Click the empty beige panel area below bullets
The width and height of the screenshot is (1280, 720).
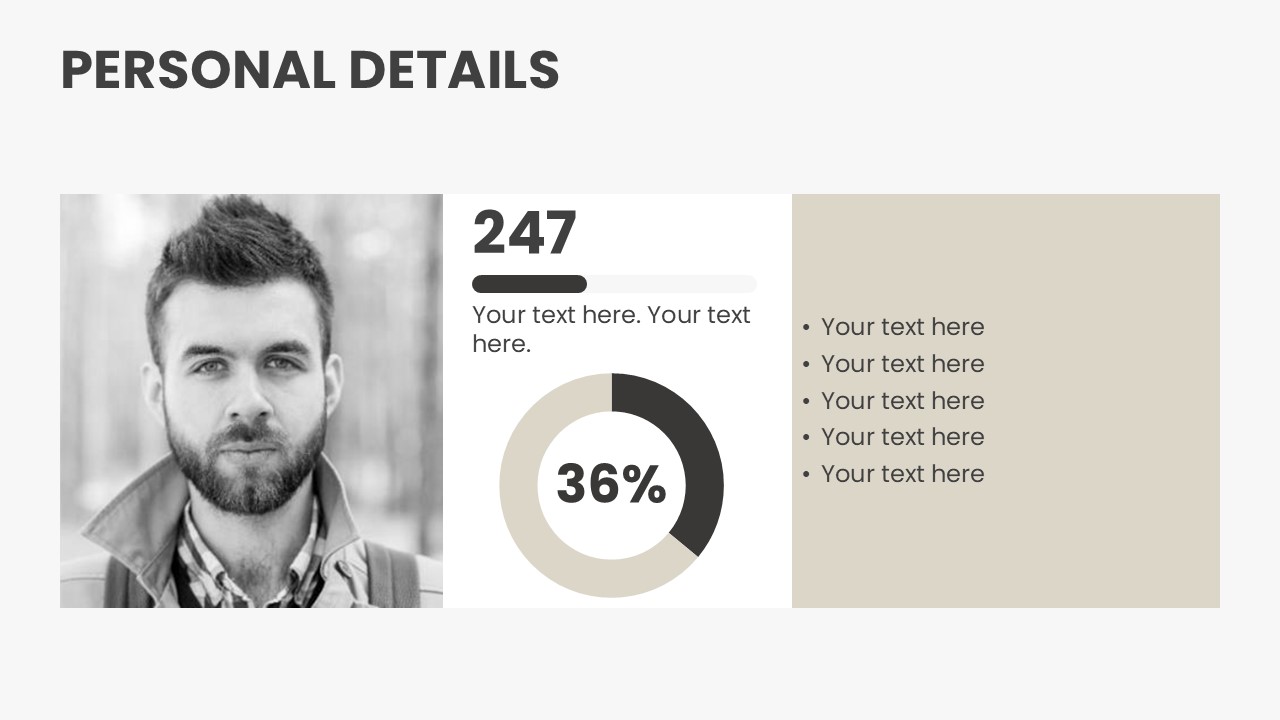(x=1006, y=550)
